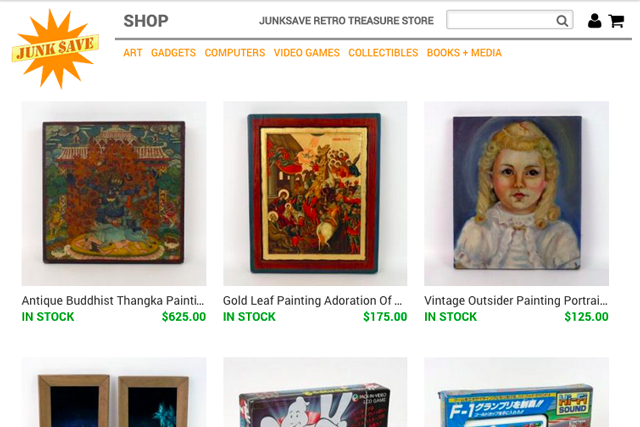Open the Vintage Outsider portrait painting image
This screenshot has height=427, width=640.
[516, 193]
